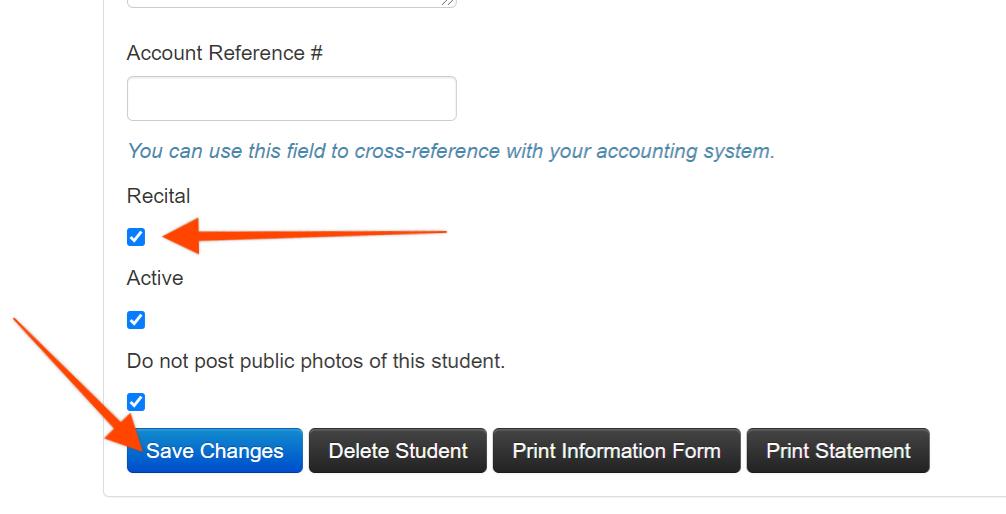Focus the Account Reference # input field
Image resolution: width=1006 pixels, height=514 pixels.
[x=292, y=98]
